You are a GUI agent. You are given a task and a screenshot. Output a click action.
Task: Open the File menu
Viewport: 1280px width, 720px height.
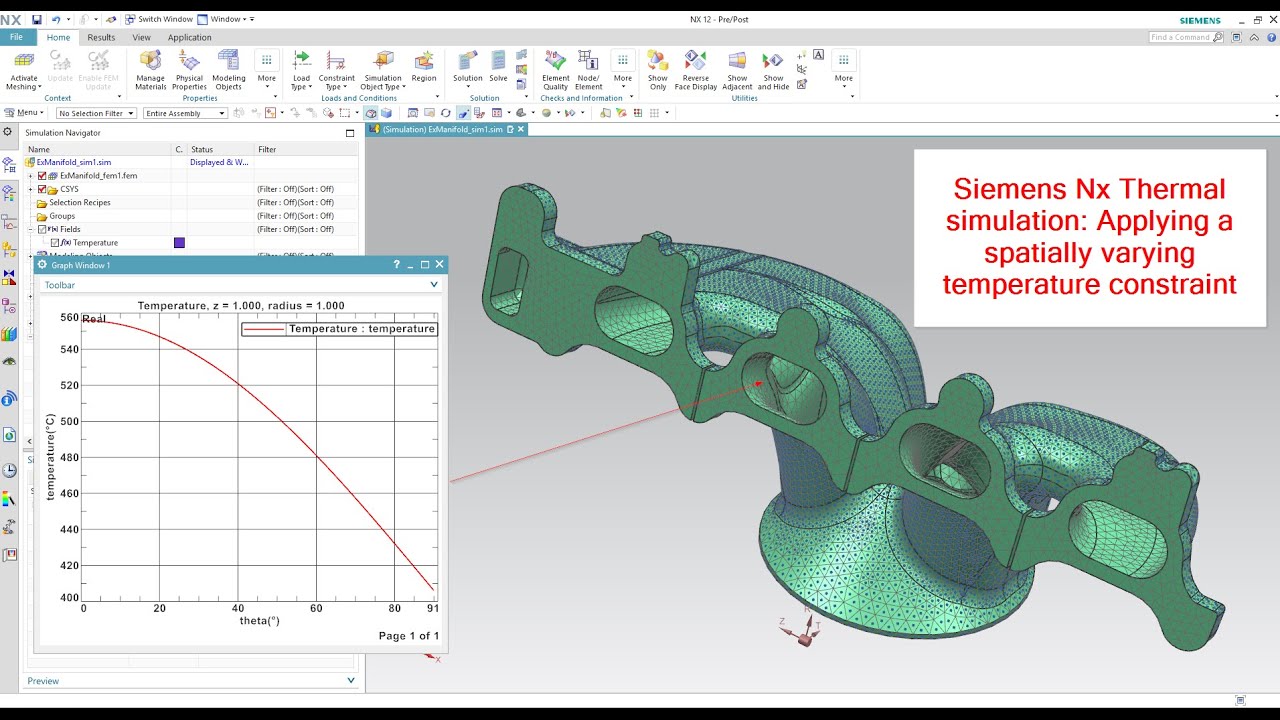pos(17,37)
